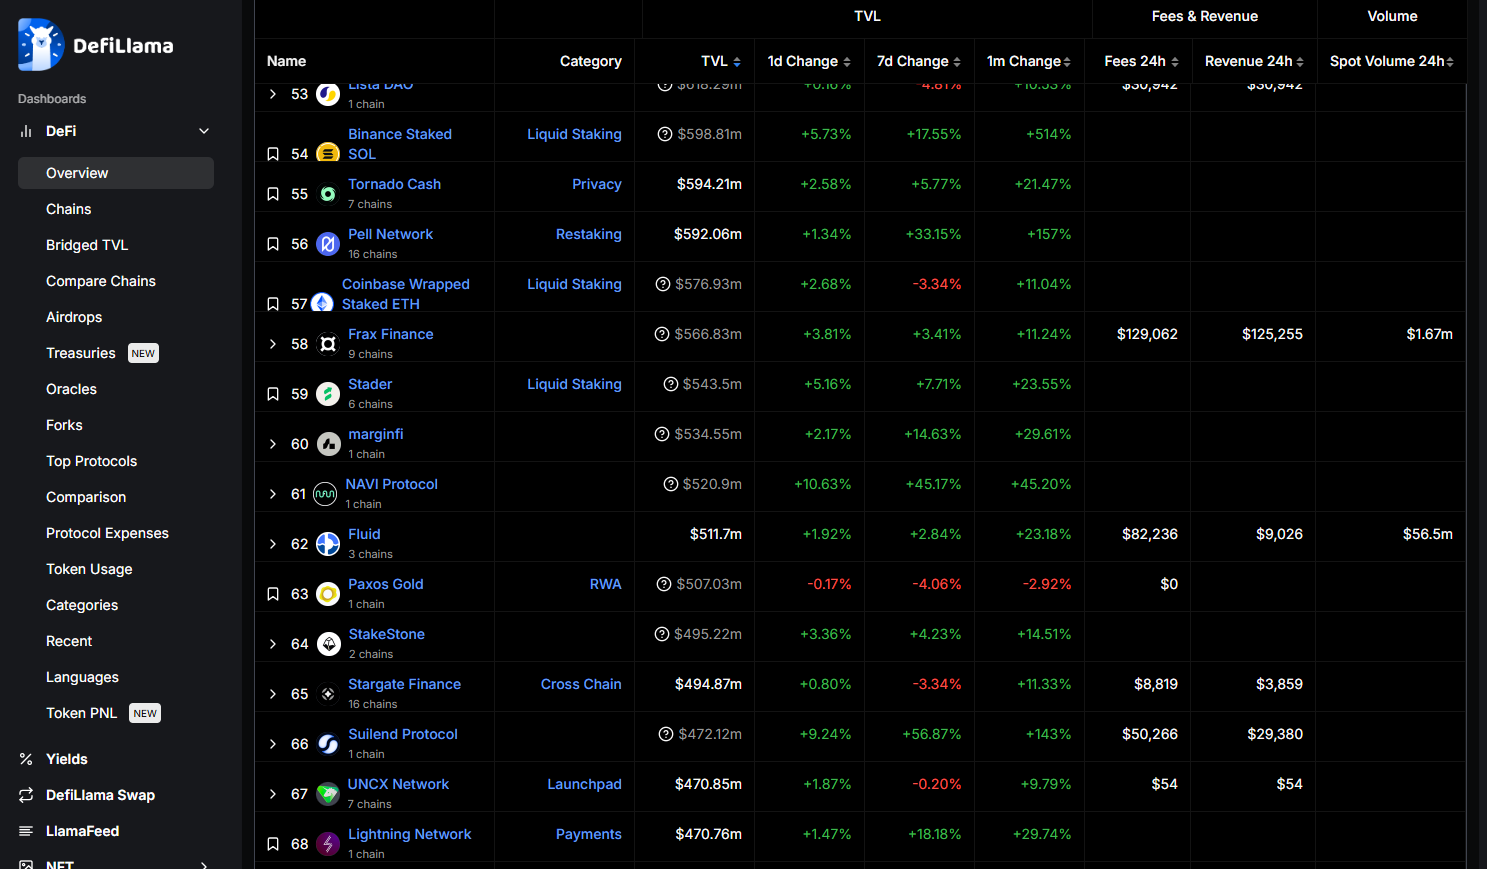The height and width of the screenshot is (869, 1487).
Task: Open the Restaking category link
Action: (x=589, y=234)
